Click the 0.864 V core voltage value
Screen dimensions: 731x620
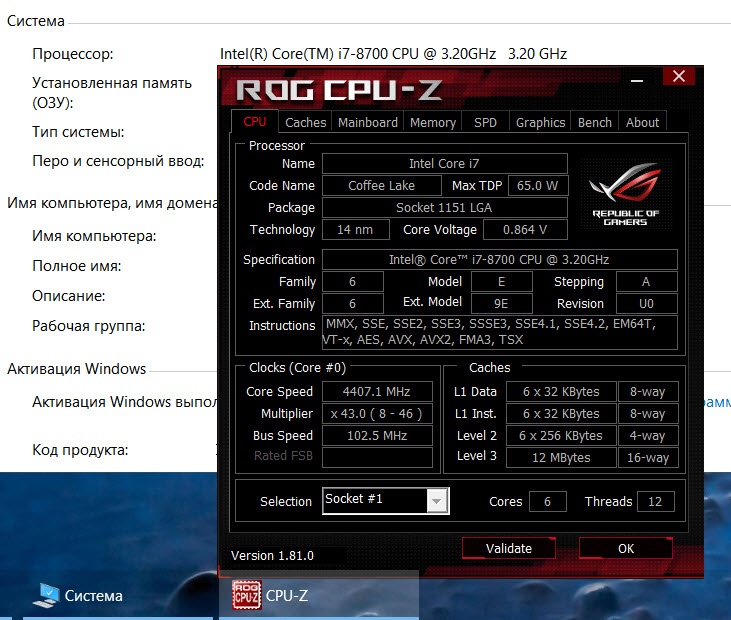[x=525, y=229]
